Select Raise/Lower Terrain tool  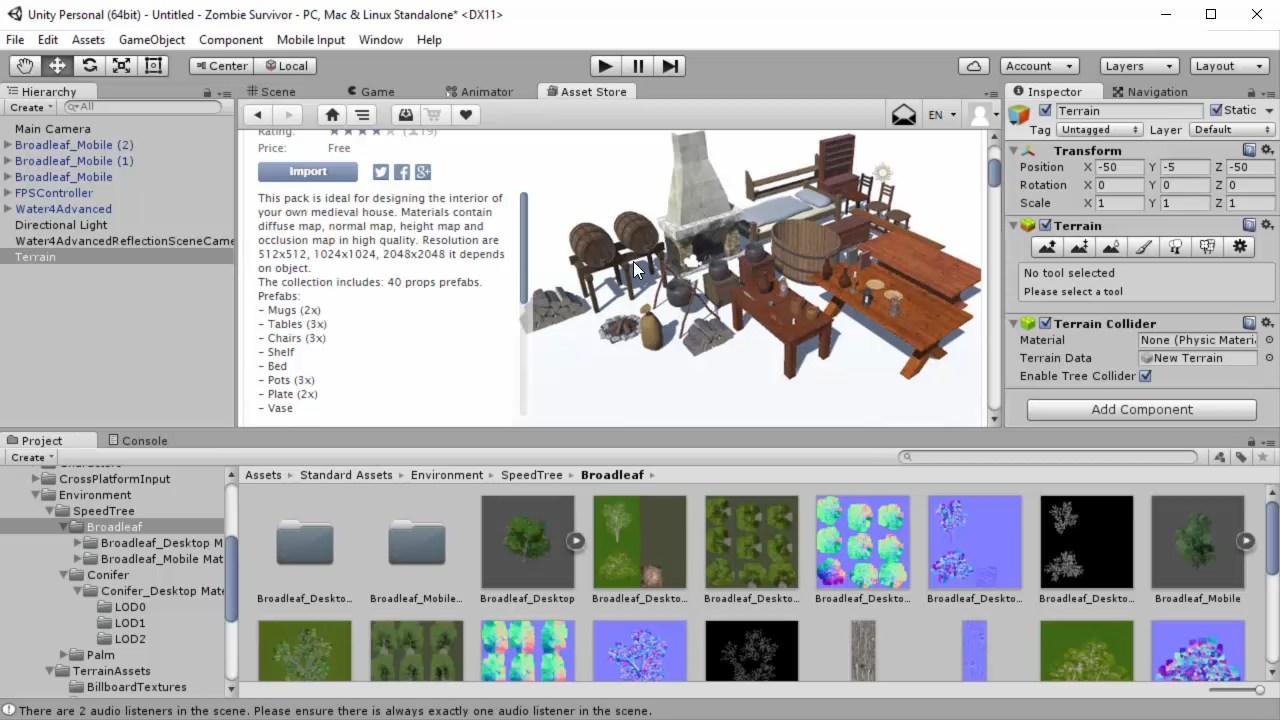tap(1047, 247)
